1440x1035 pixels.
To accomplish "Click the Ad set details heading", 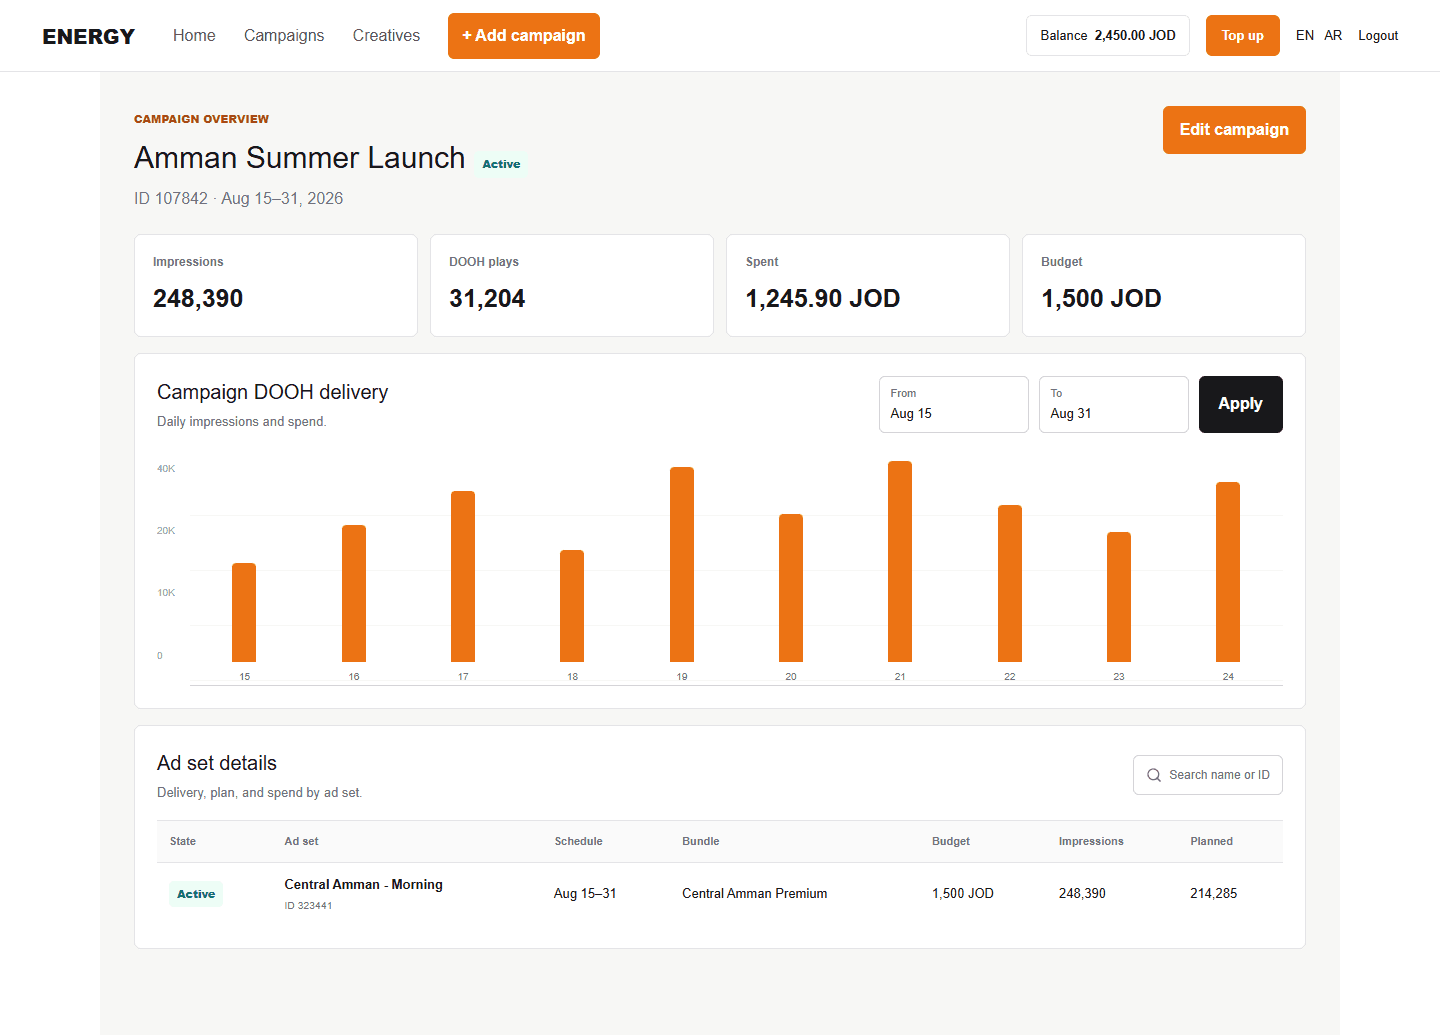I will [217, 763].
